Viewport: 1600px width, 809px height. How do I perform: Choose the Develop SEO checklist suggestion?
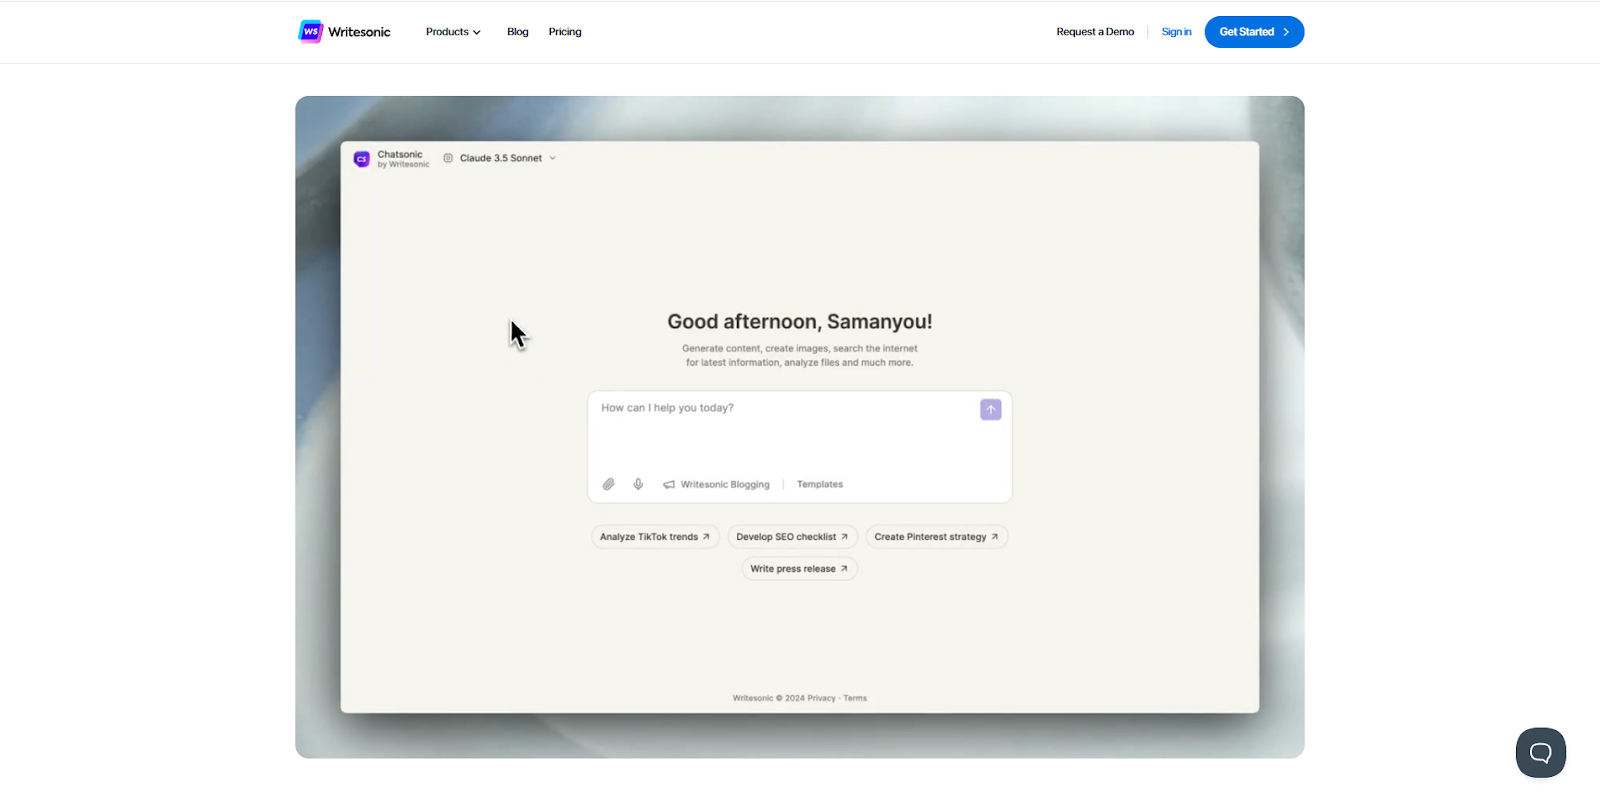click(792, 537)
